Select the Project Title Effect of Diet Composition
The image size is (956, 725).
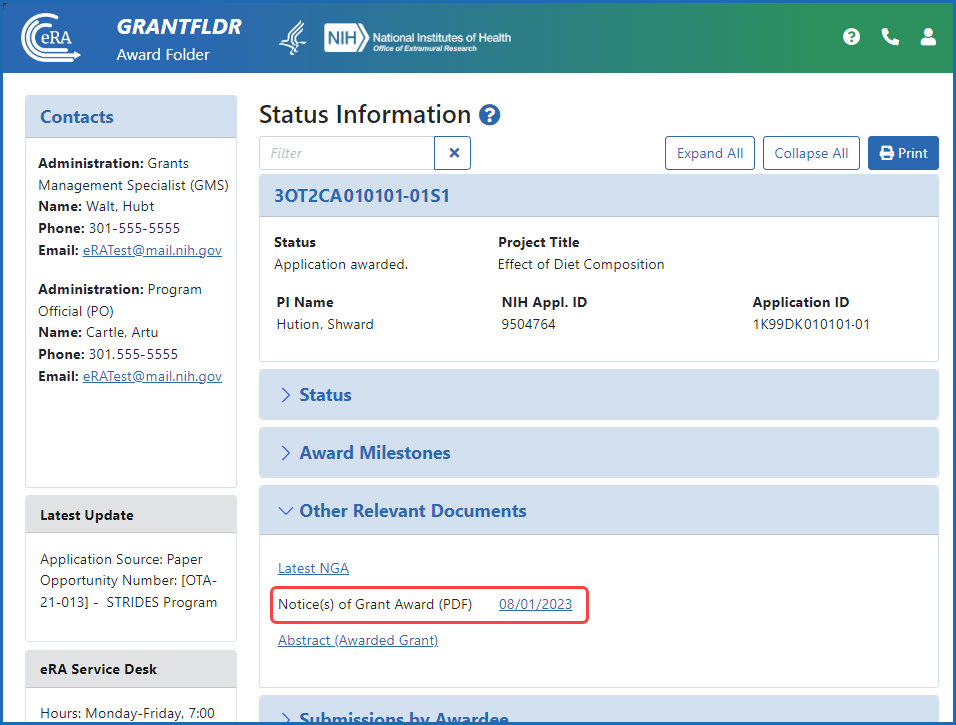[x=581, y=265]
